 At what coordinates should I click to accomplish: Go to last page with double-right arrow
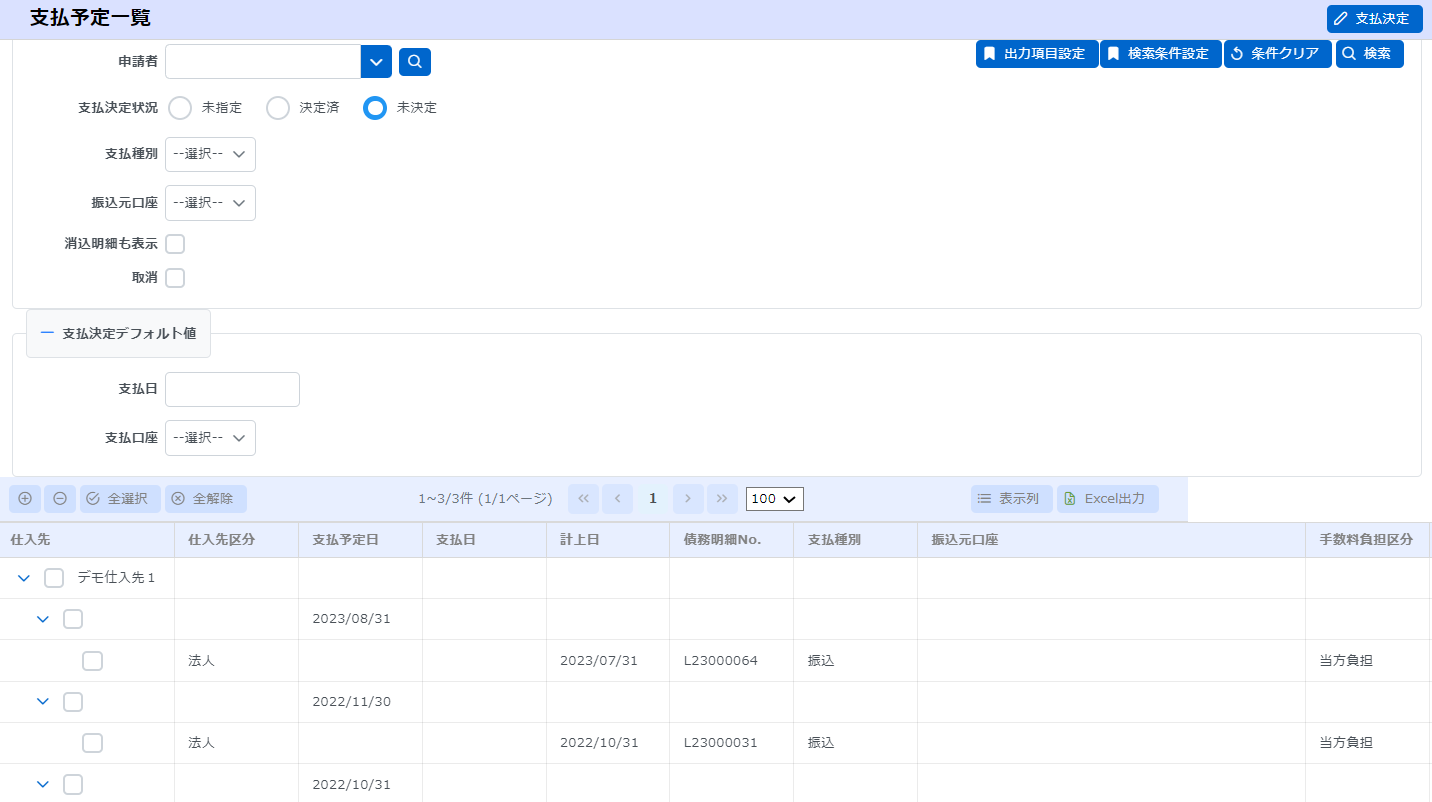(x=722, y=499)
